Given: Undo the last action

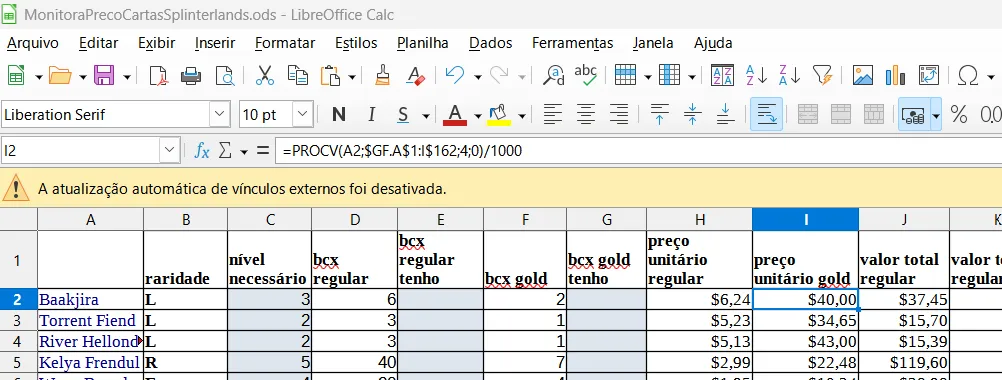Looking at the screenshot, I should pyautogui.click(x=455, y=76).
